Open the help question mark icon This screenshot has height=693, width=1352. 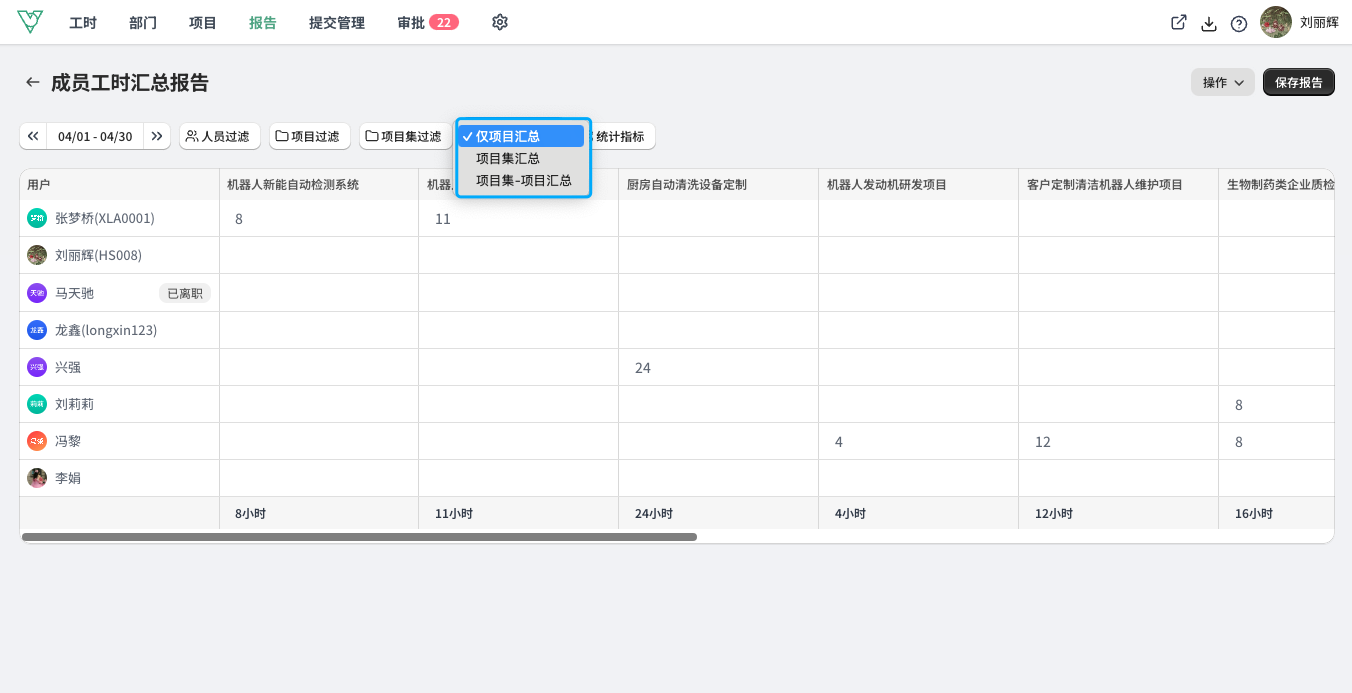pyautogui.click(x=1239, y=23)
